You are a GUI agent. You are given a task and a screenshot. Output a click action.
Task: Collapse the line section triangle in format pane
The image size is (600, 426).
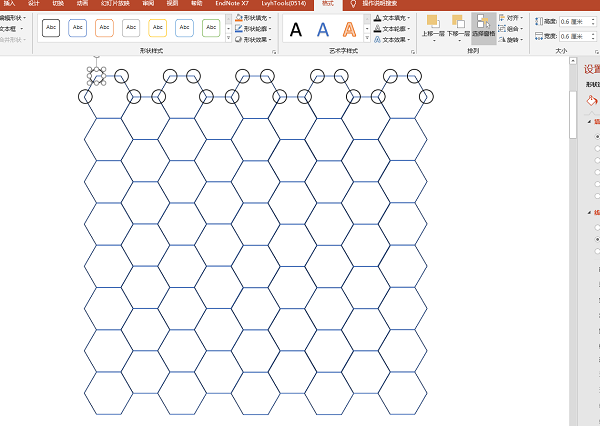point(589,212)
